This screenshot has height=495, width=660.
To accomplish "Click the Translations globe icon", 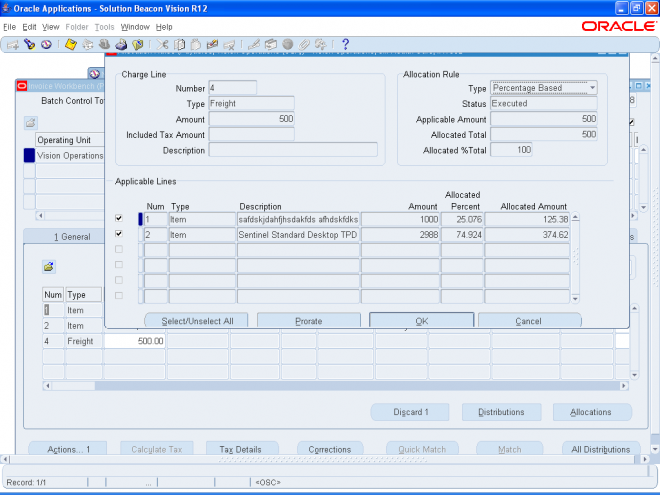I will (x=287, y=44).
